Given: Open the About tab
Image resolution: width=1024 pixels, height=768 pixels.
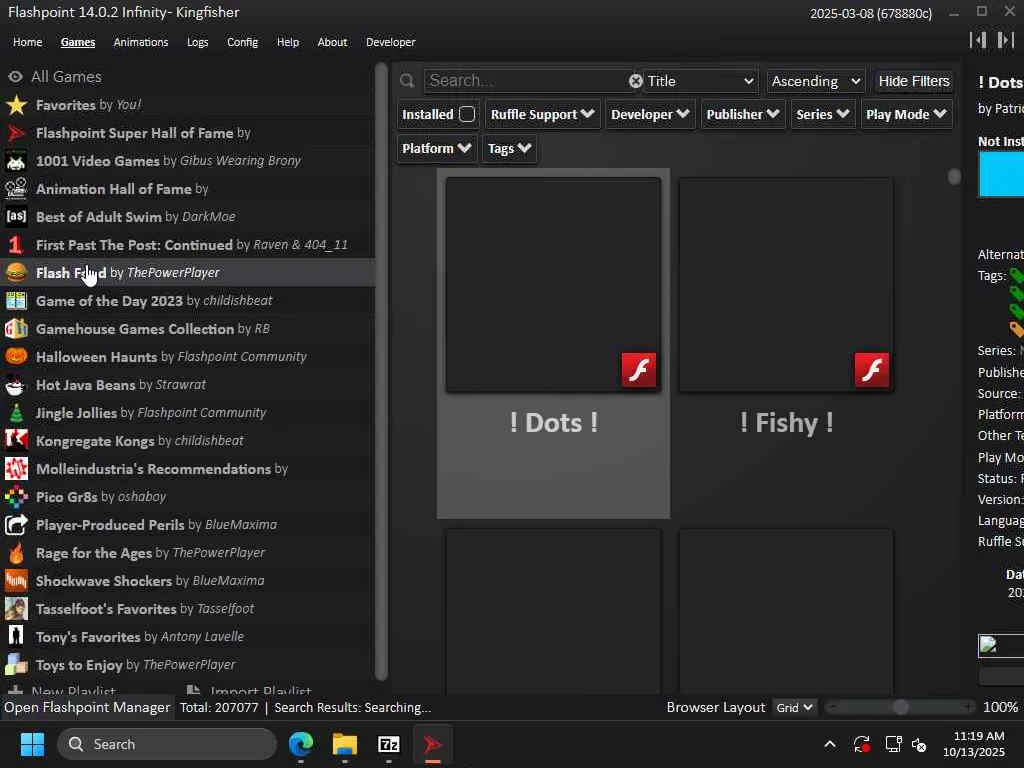Looking at the screenshot, I should coord(332,42).
